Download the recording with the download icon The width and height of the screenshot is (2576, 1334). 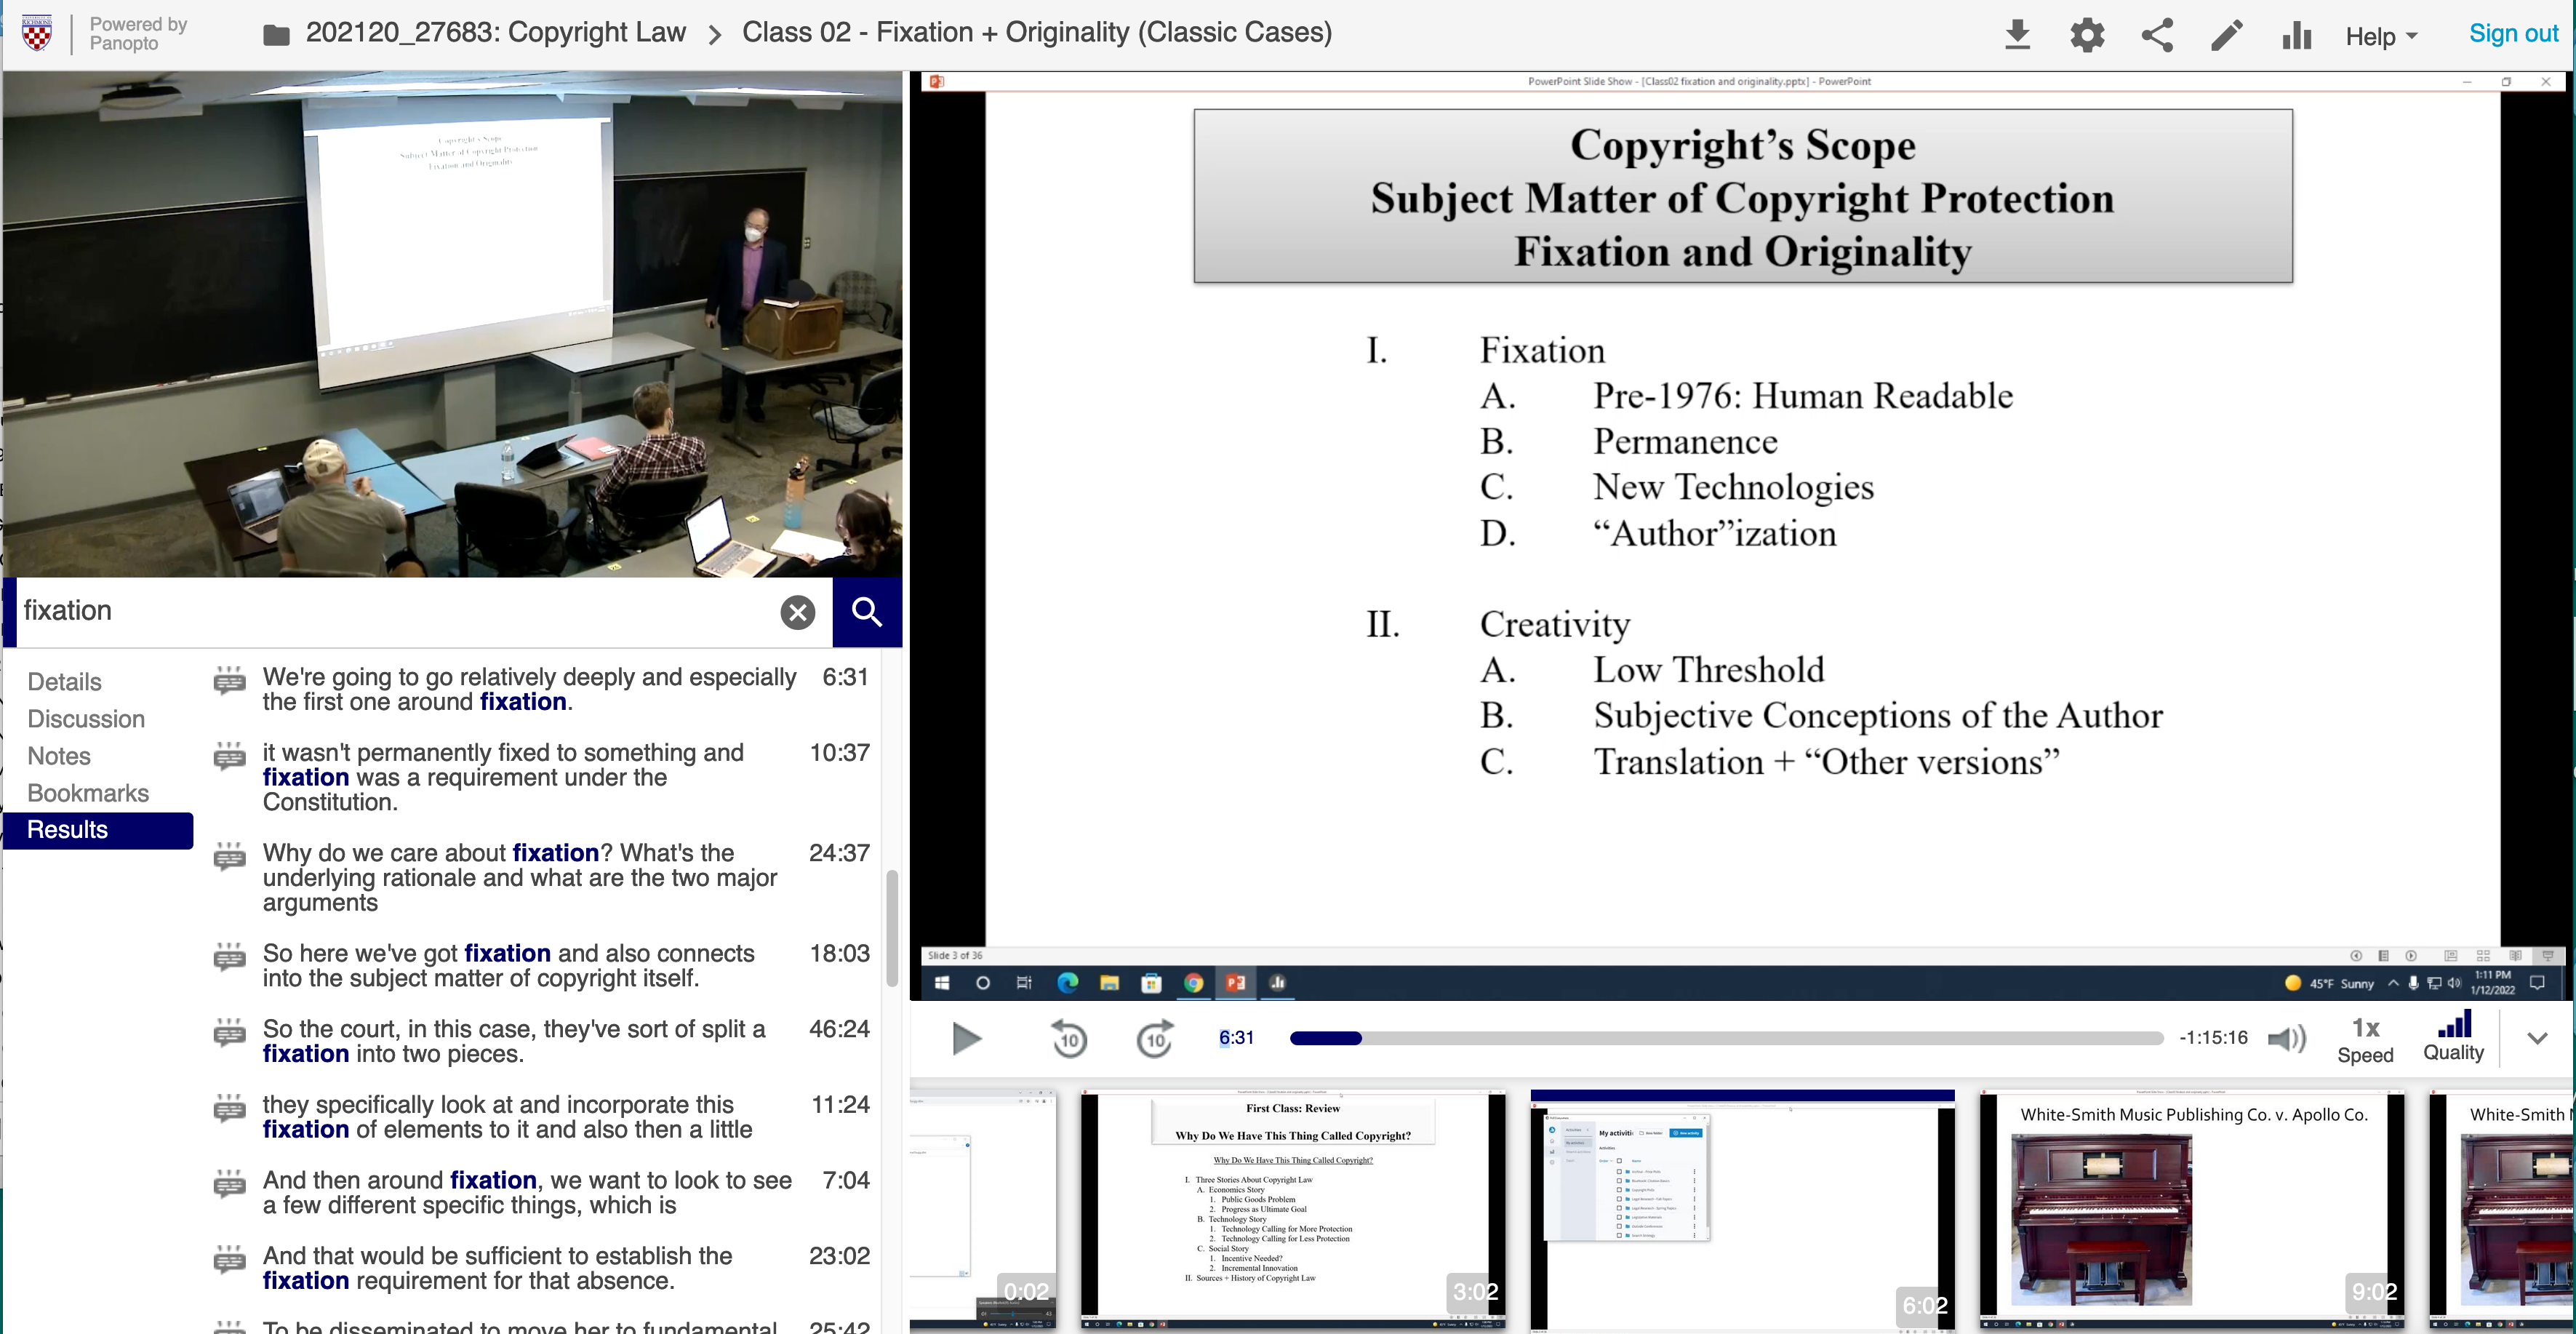2017,35
